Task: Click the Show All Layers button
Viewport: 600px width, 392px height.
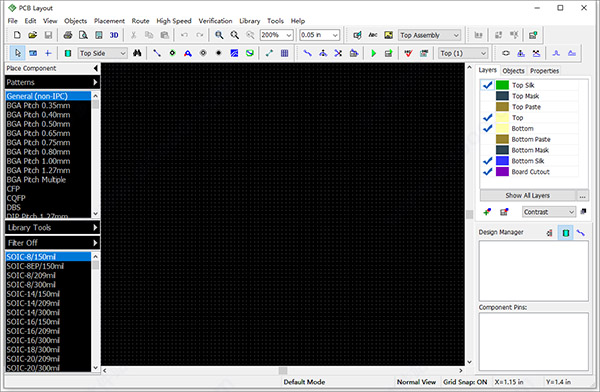Action: [x=527, y=196]
